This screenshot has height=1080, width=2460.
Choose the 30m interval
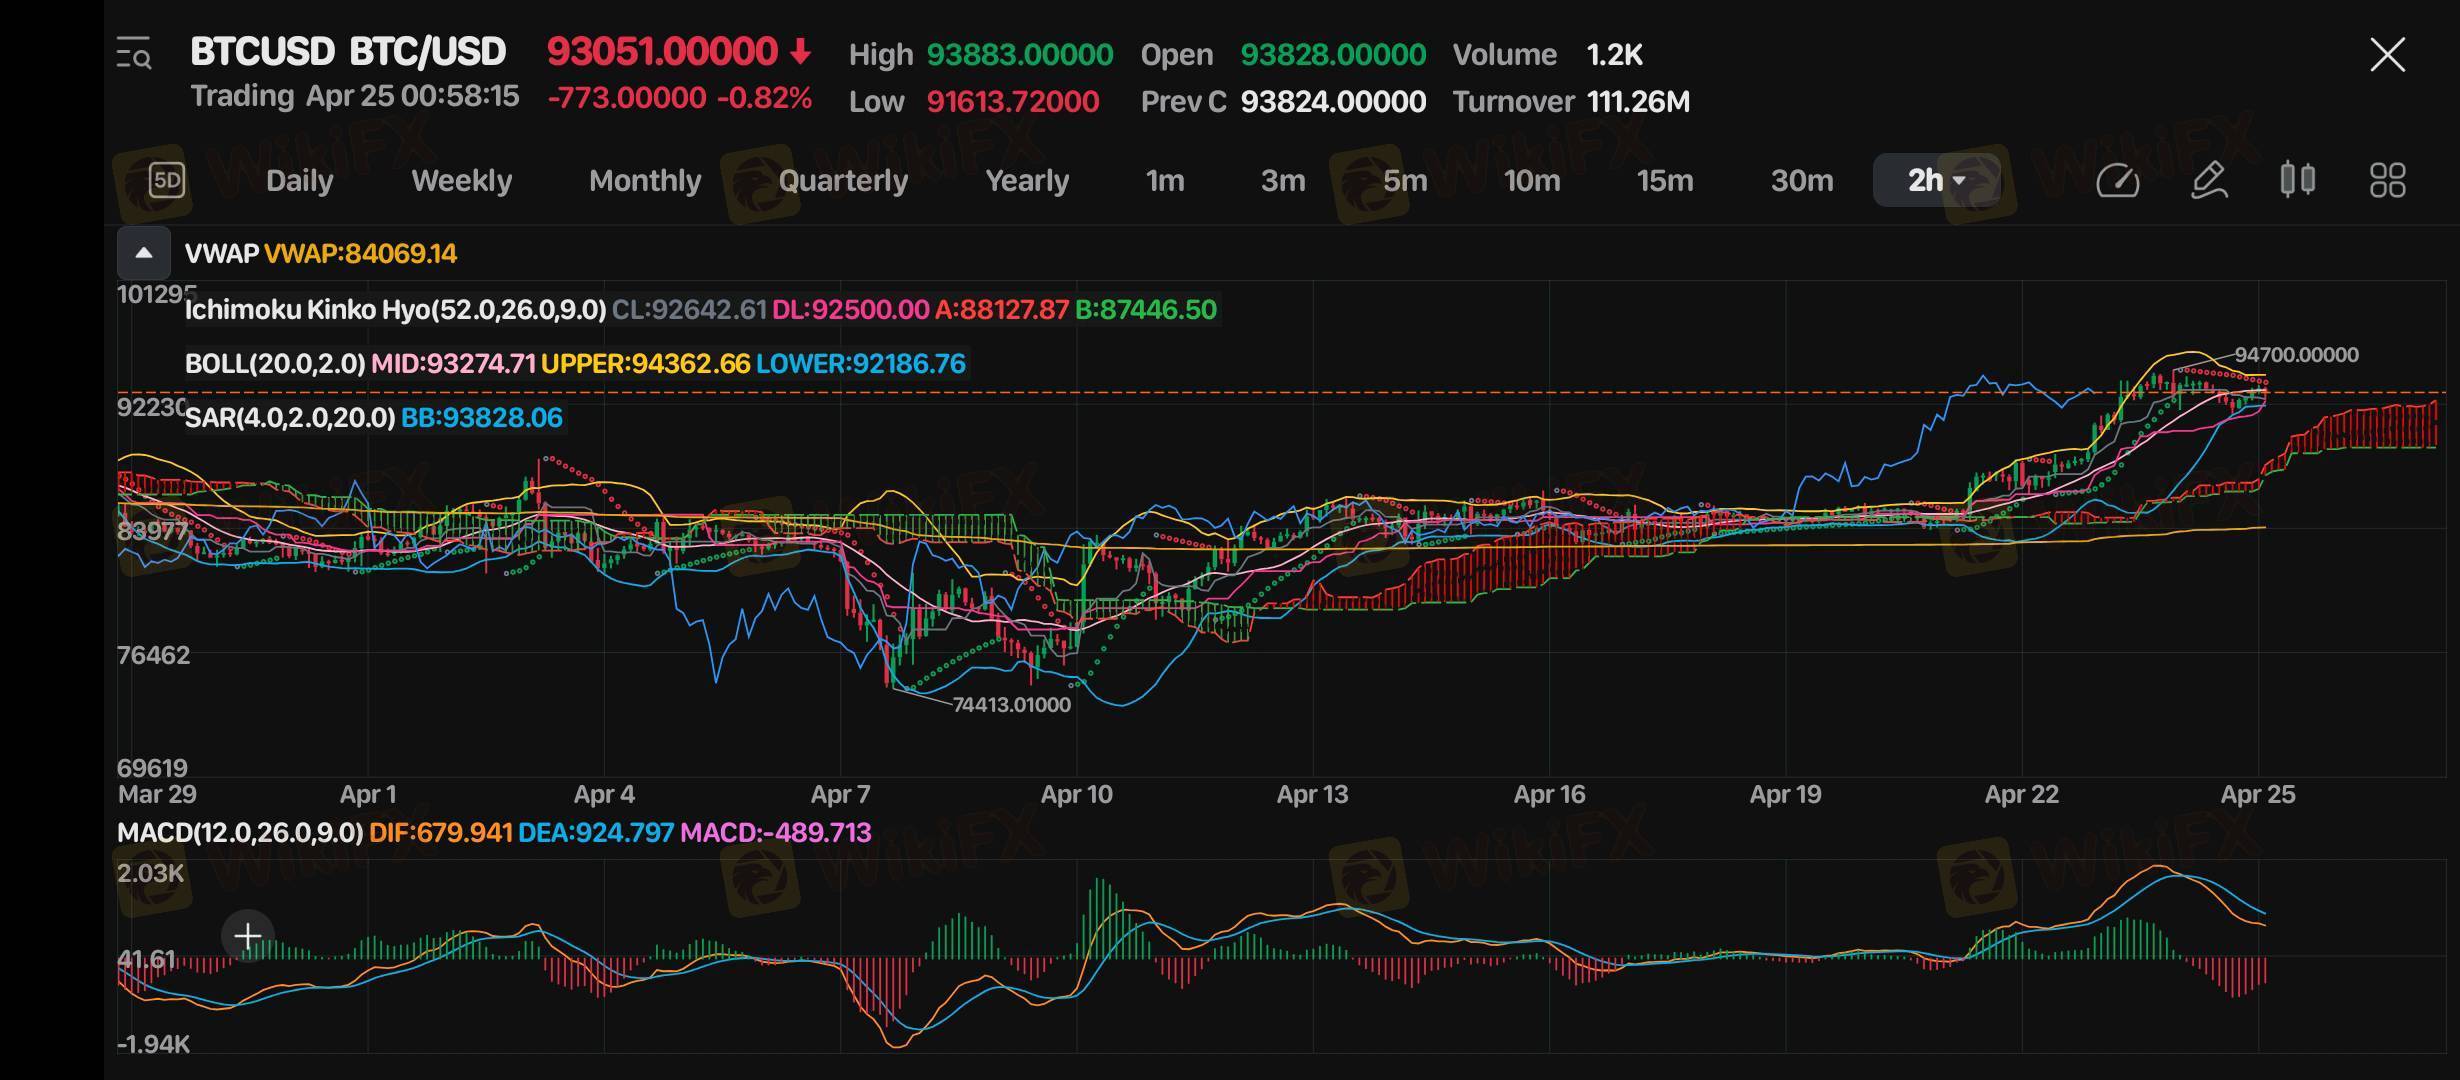1801,180
